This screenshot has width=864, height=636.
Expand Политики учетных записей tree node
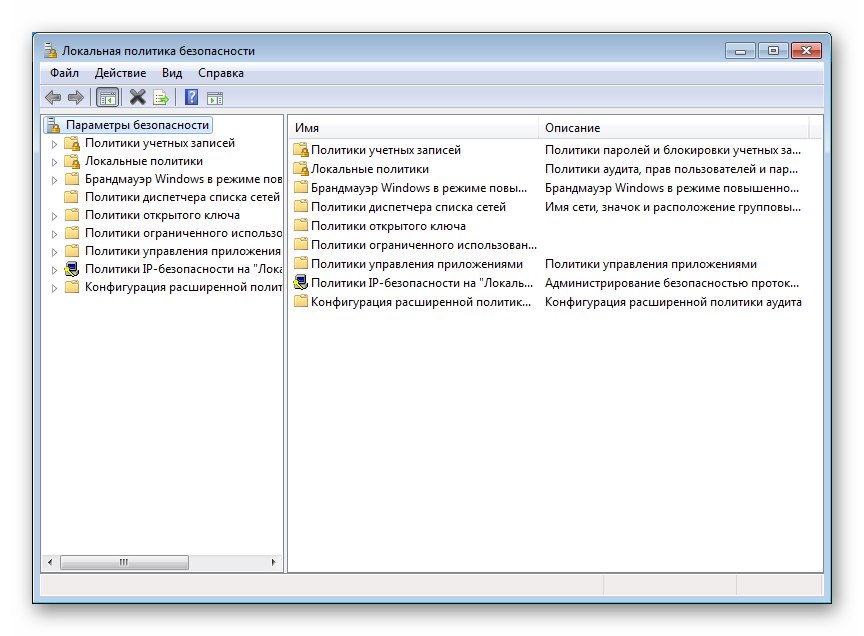(x=54, y=144)
